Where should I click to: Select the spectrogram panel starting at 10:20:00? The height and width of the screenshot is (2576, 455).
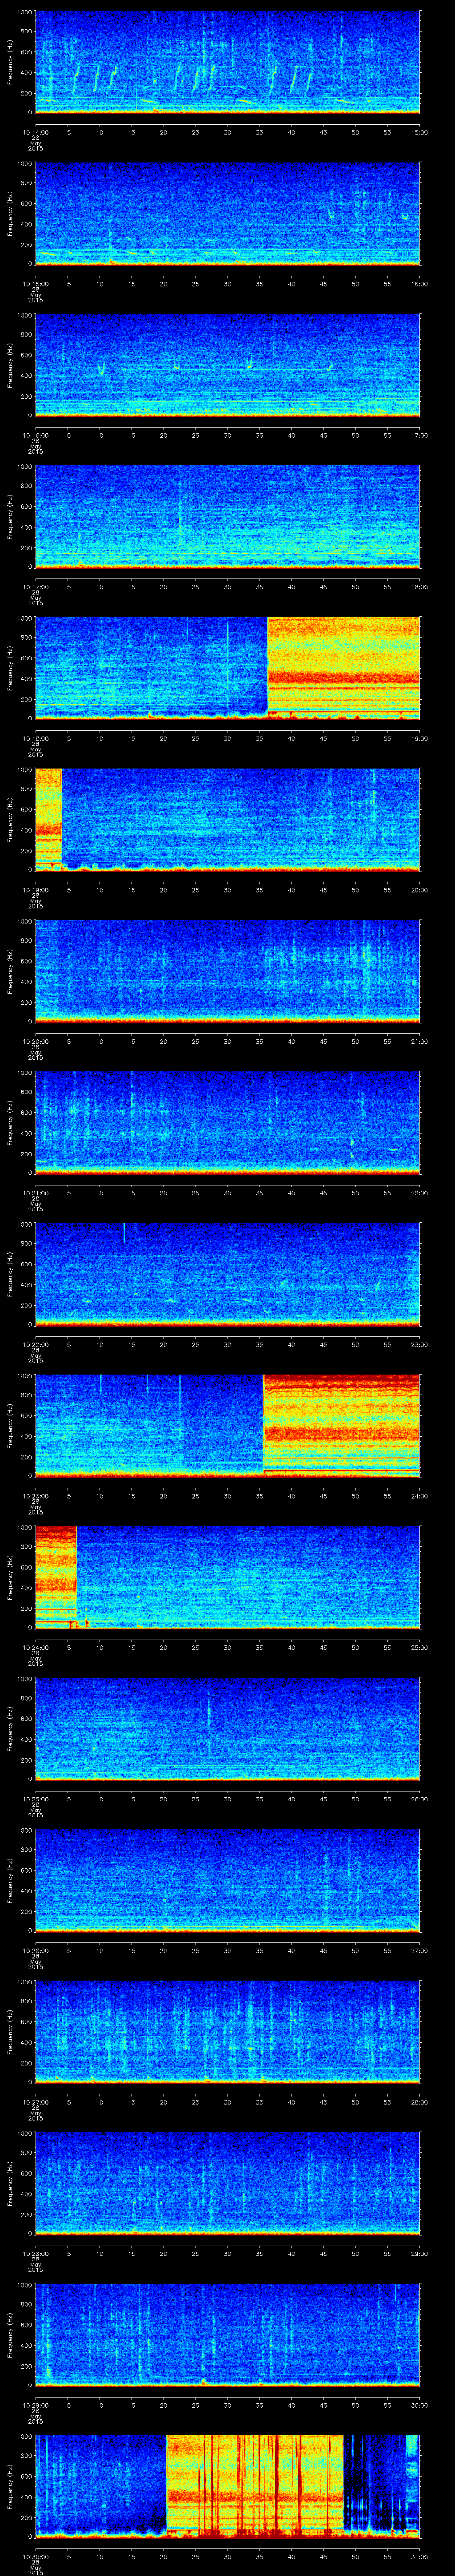click(x=227, y=971)
